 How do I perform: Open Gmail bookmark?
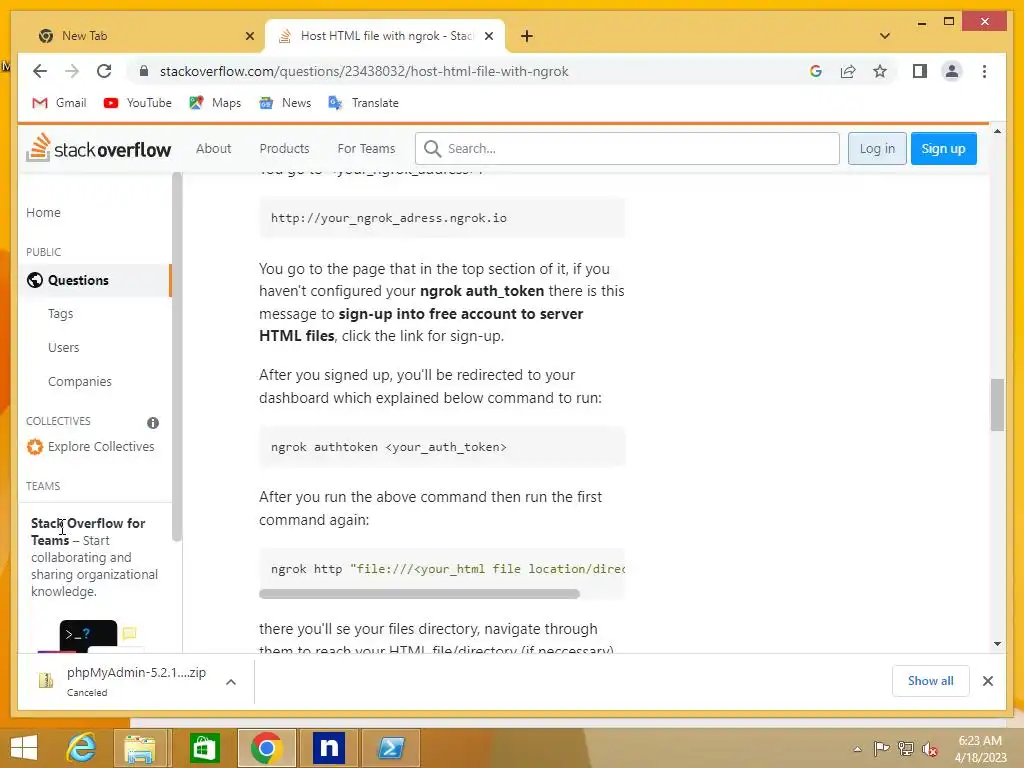(x=59, y=103)
